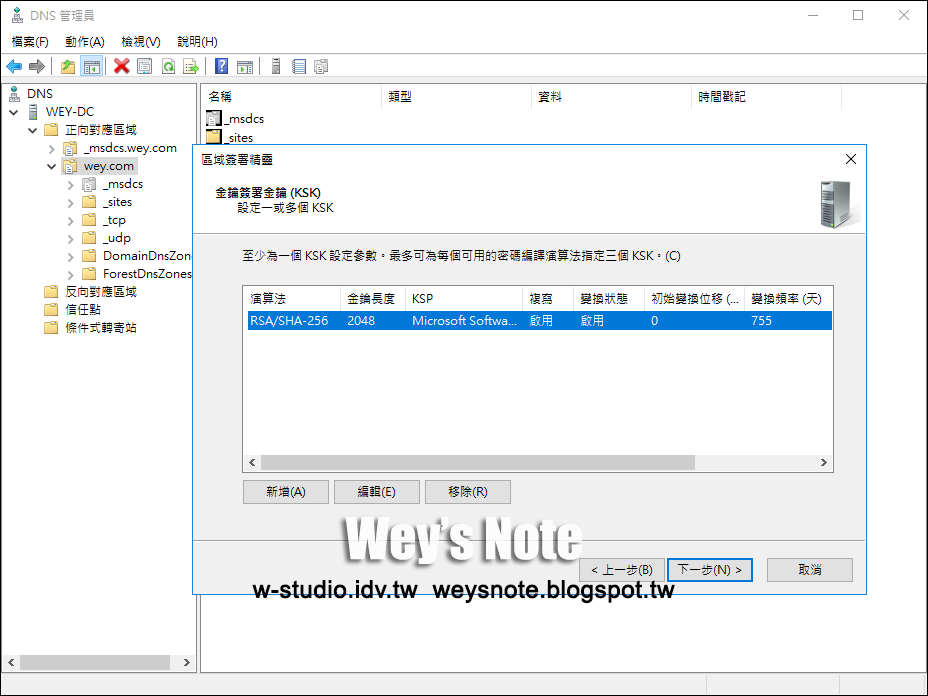
Task: Click the 變換頻率 (天) column header
Action: (788, 299)
